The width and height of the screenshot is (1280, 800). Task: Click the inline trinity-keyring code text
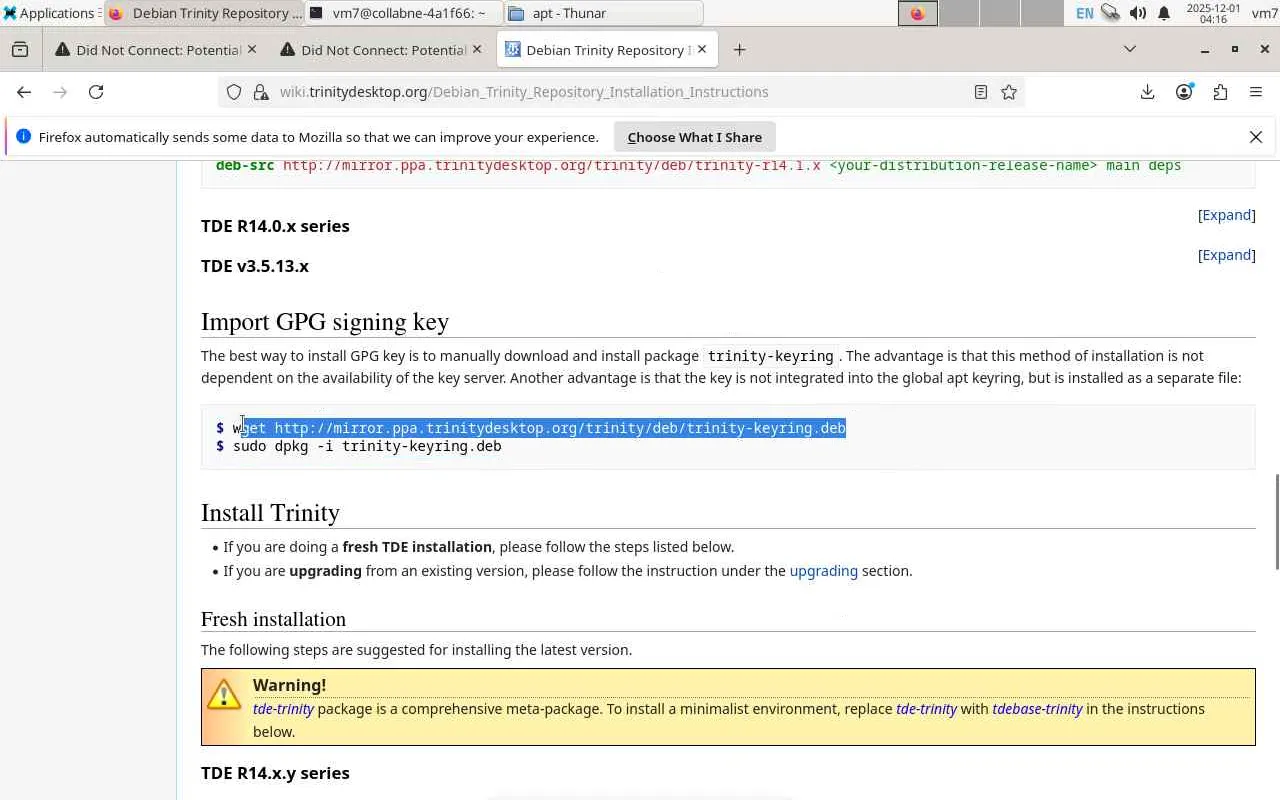(770, 356)
